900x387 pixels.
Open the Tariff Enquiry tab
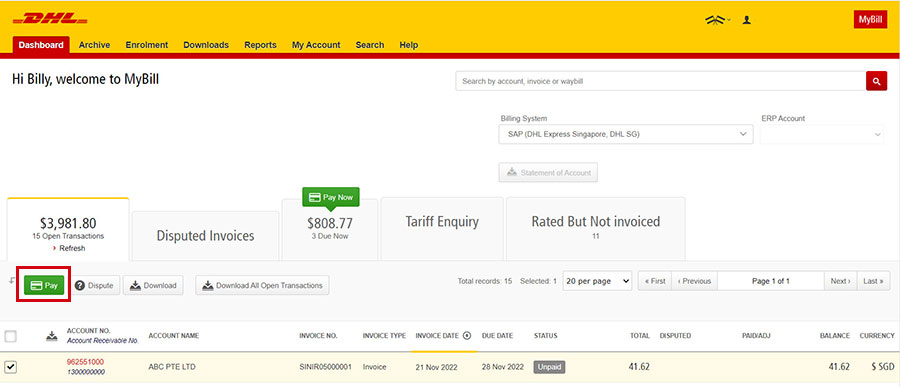[x=442, y=229]
